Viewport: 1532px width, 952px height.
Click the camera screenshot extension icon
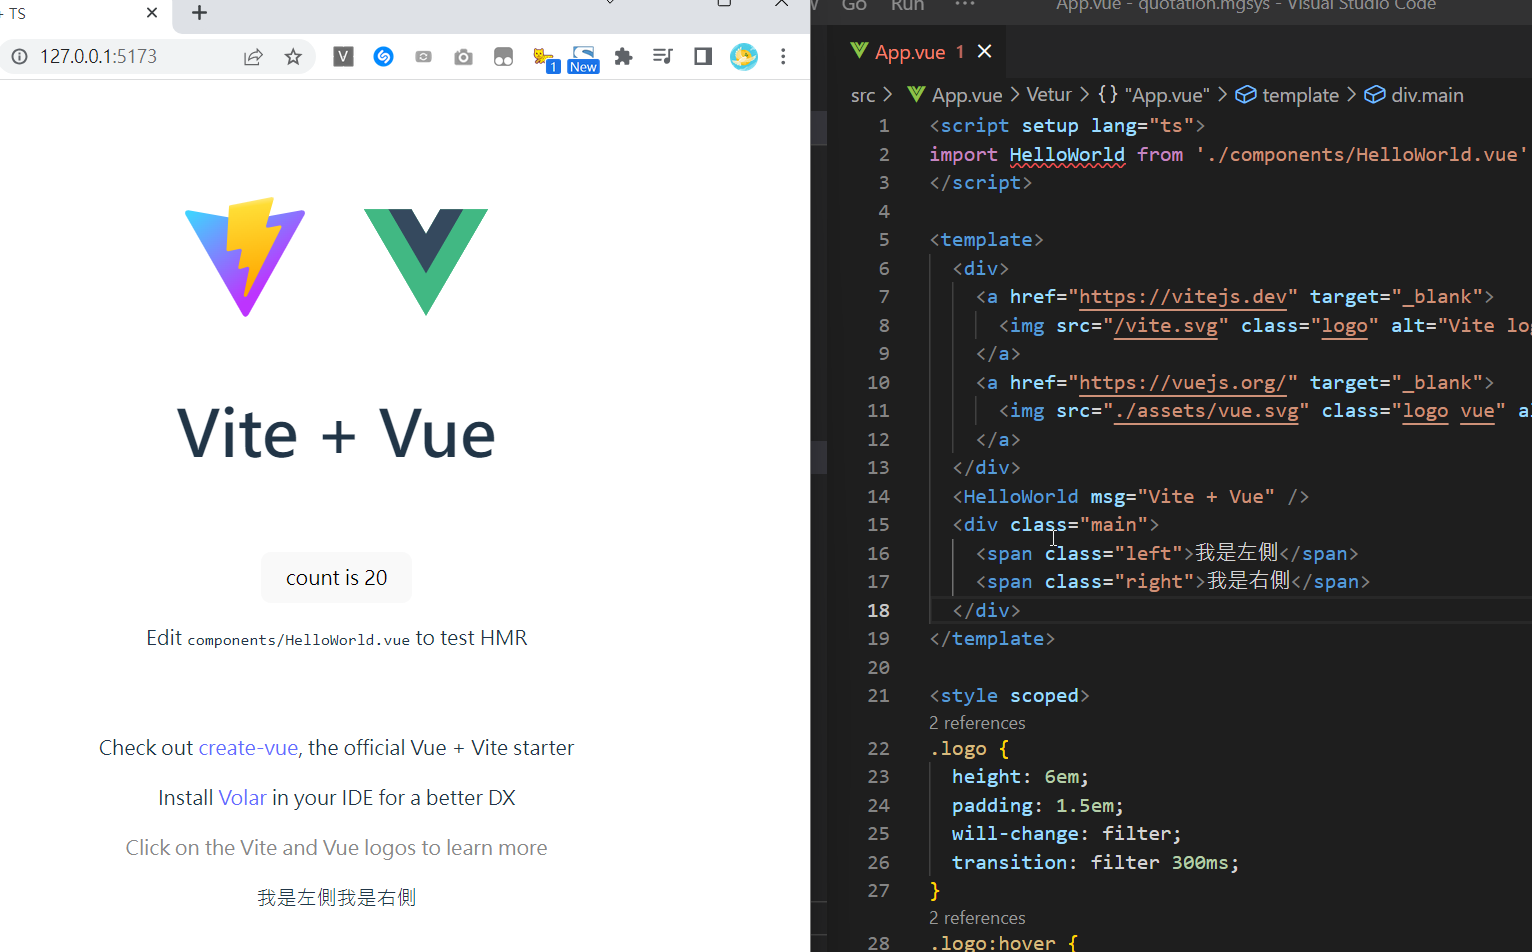pyautogui.click(x=463, y=57)
